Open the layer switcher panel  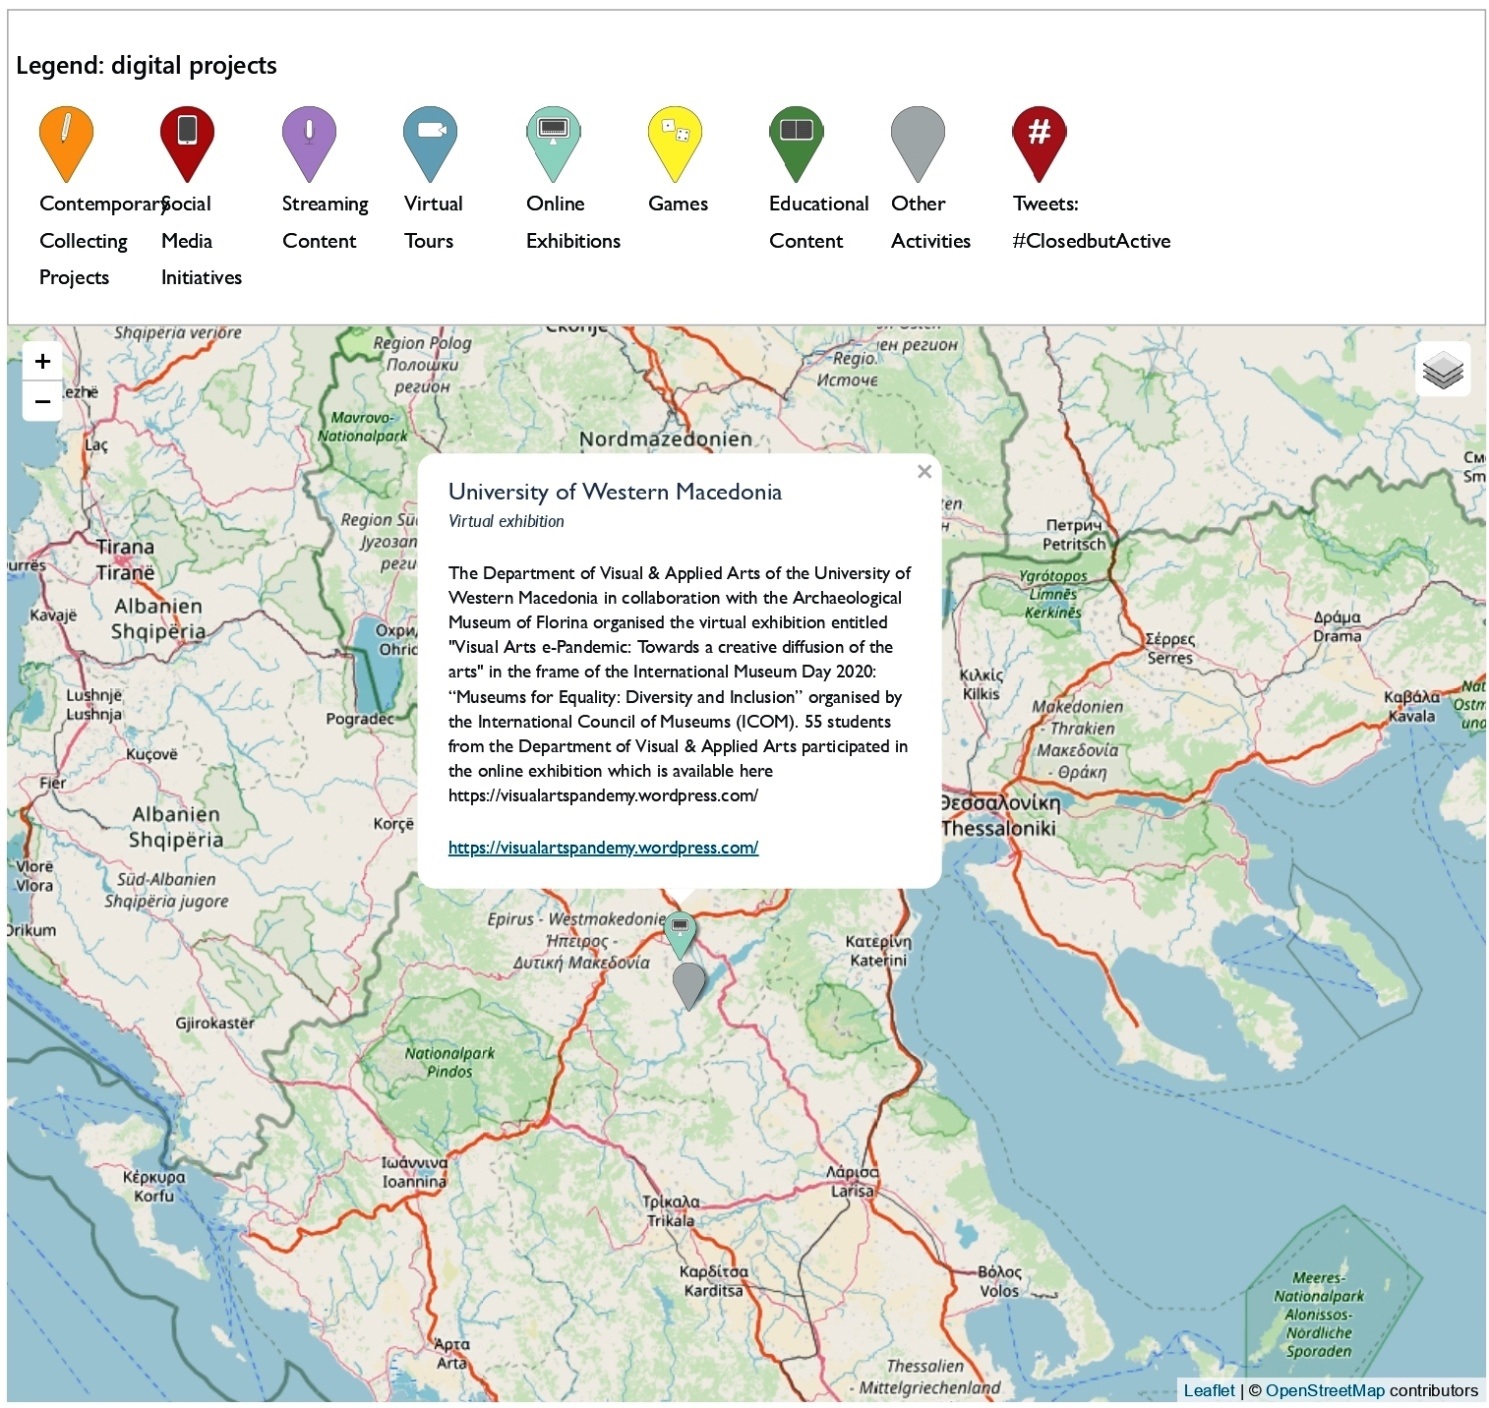1443,370
